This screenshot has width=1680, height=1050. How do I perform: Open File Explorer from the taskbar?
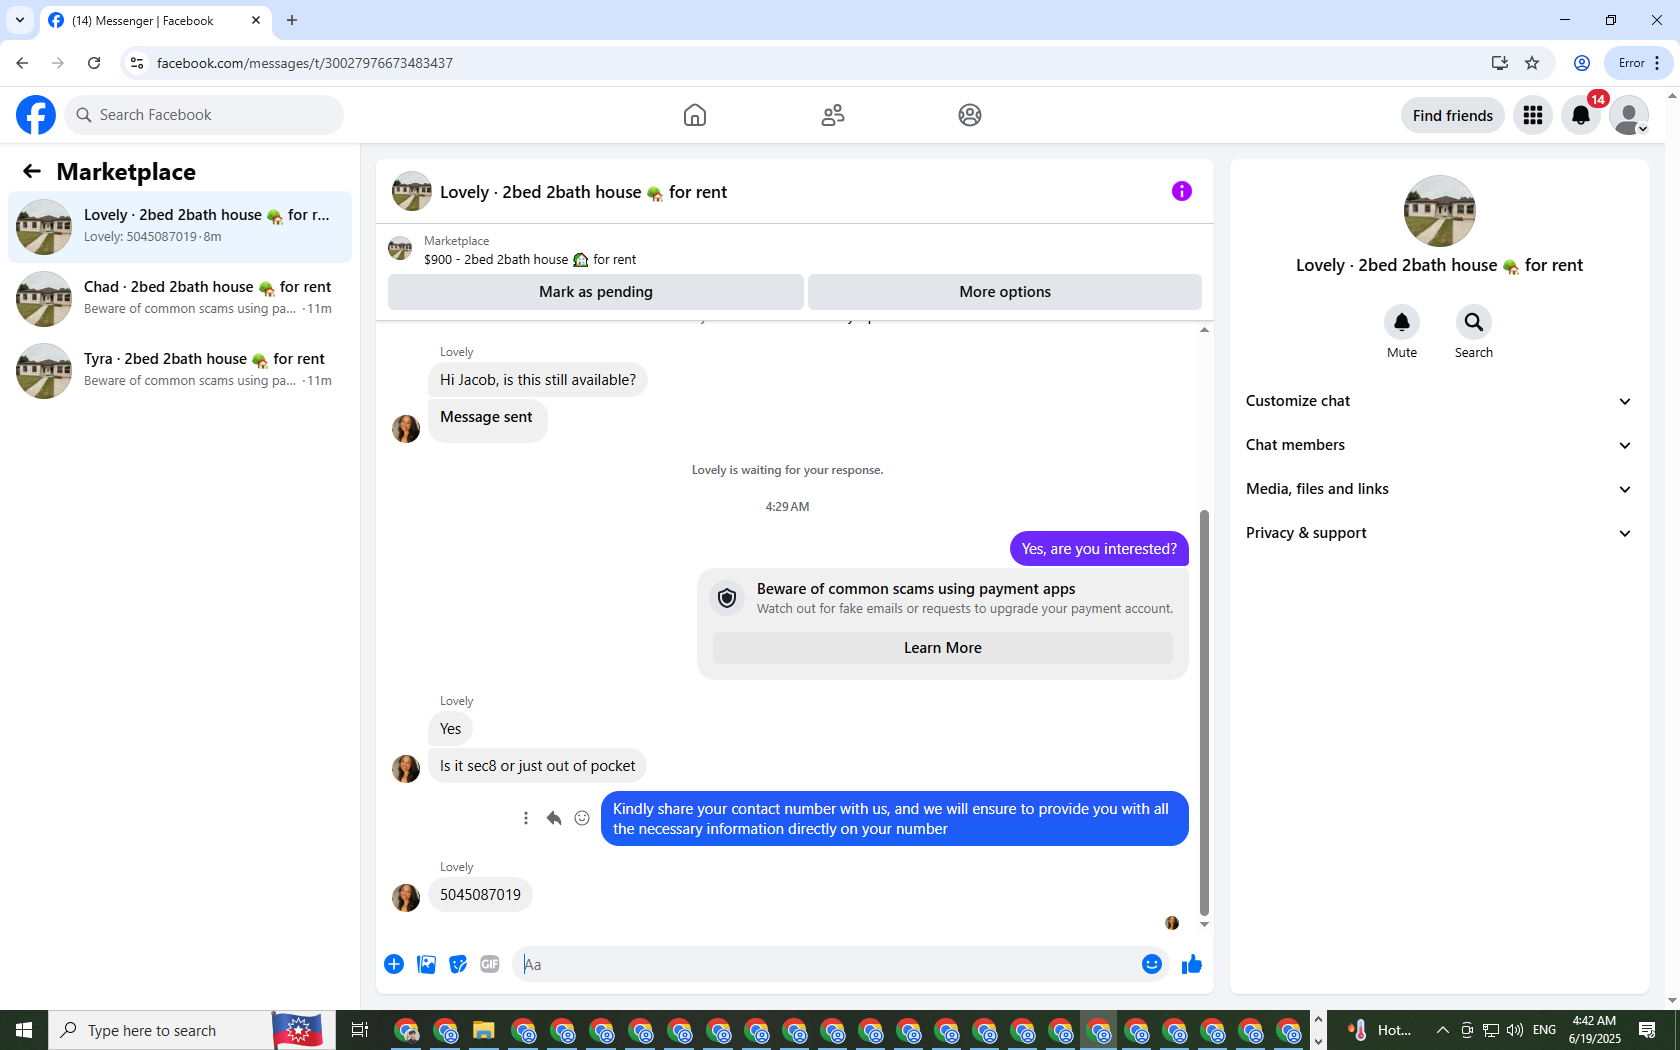(484, 1030)
